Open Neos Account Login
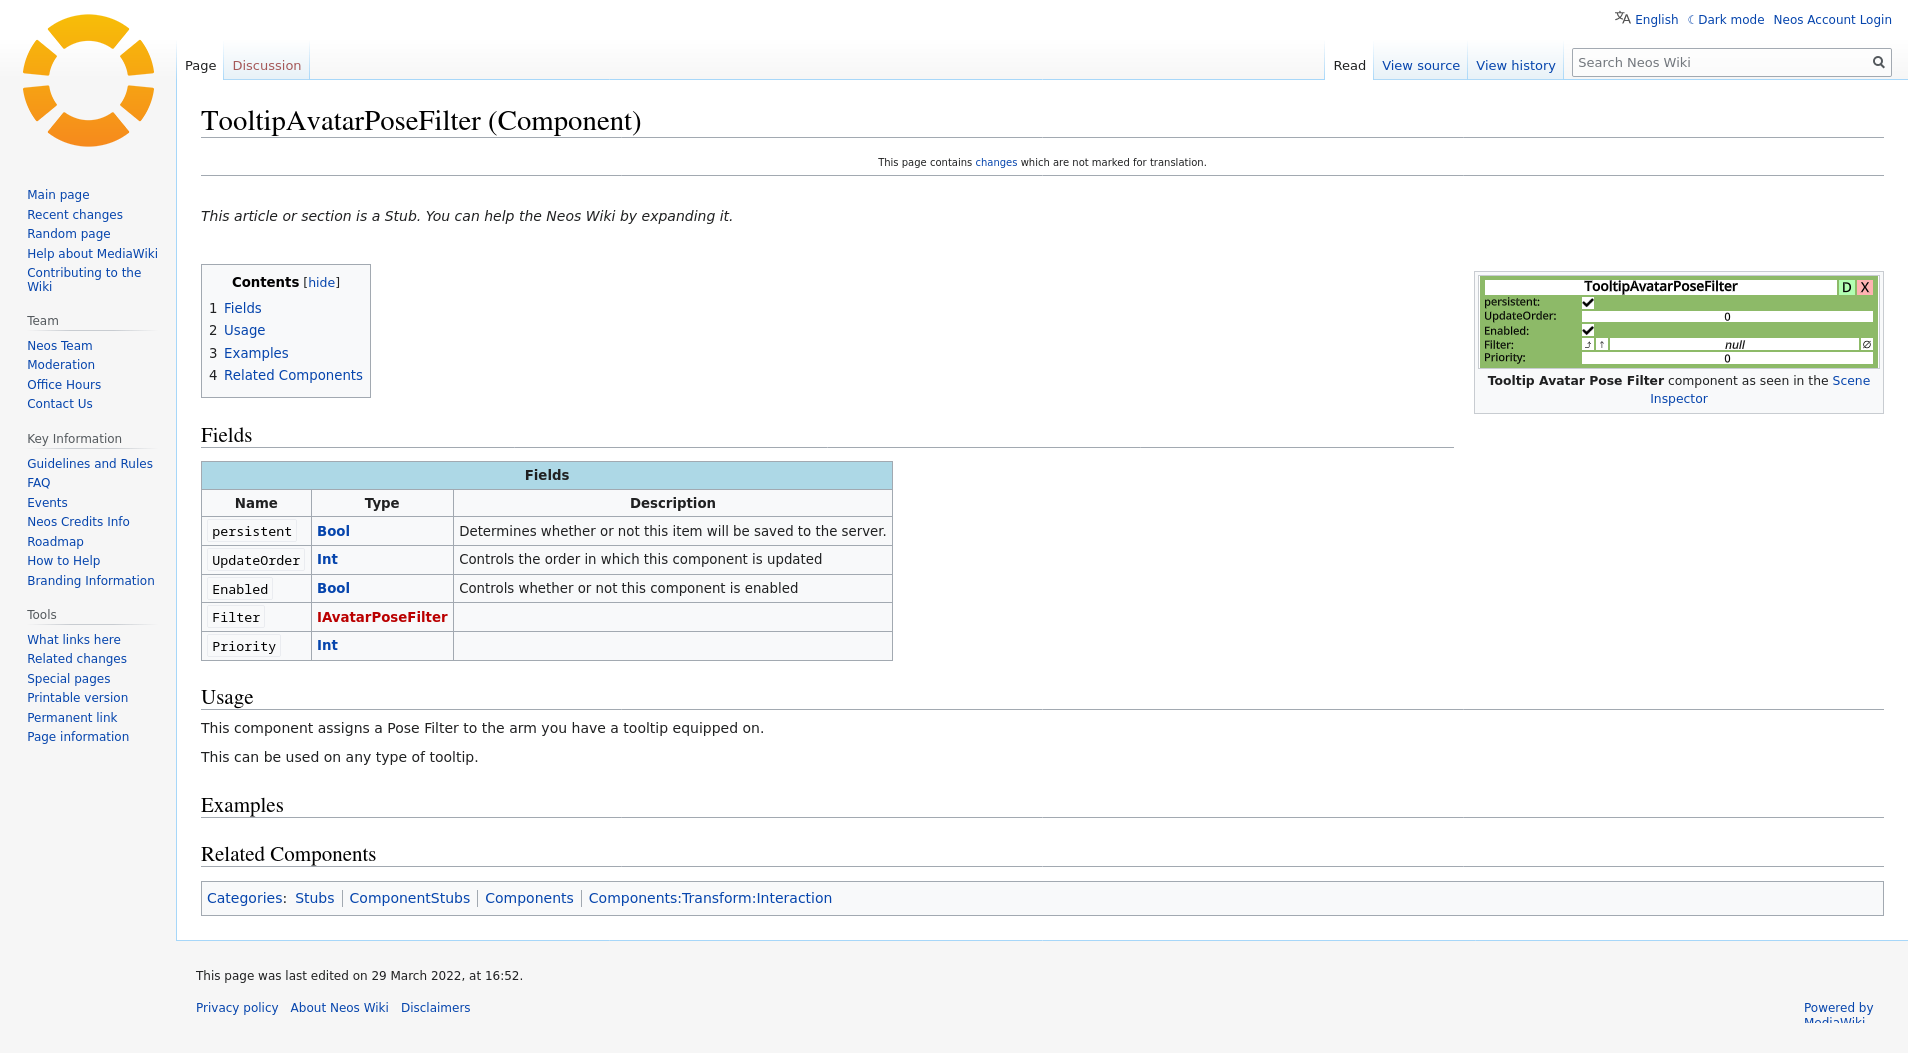Image resolution: width=1908 pixels, height=1053 pixels. coord(1832,20)
